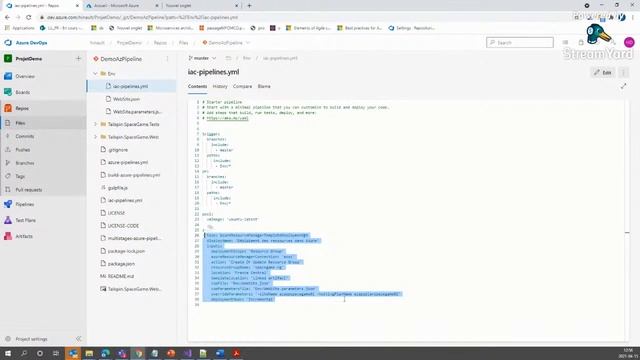Go back in browser history
This screenshot has width=640, height=360.
(7, 17)
